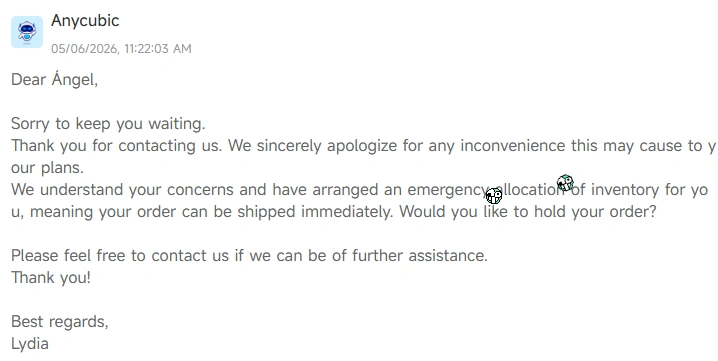Click the pixelated face icon before "of inventory"
This screenshot has width=718, height=361.
pyautogui.click(x=565, y=183)
